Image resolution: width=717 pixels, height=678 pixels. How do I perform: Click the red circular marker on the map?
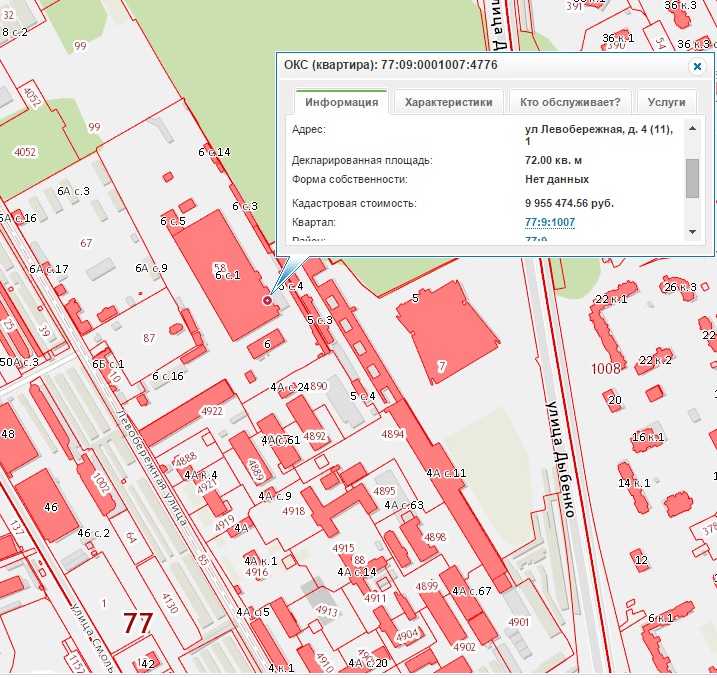(267, 300)
